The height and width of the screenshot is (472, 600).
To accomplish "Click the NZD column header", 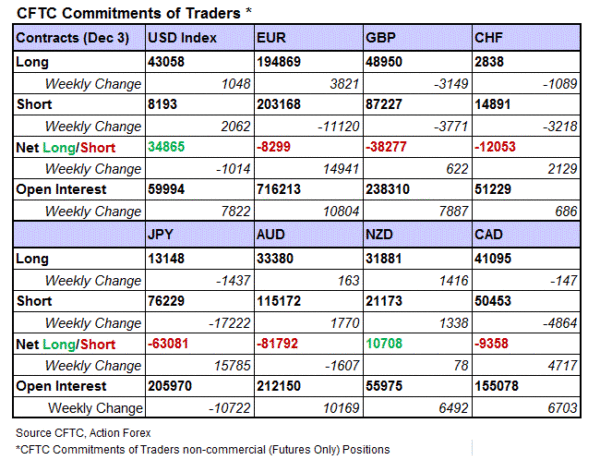I will (381, 237).
